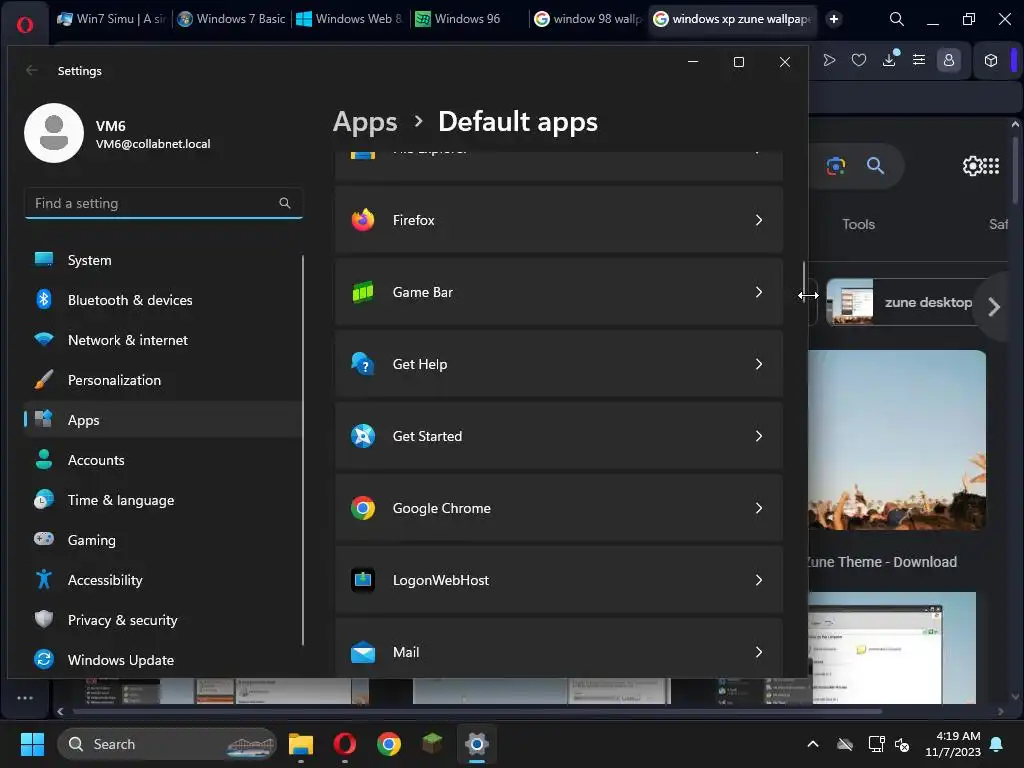Open Windows Update settings

click(x=163, y=660)
